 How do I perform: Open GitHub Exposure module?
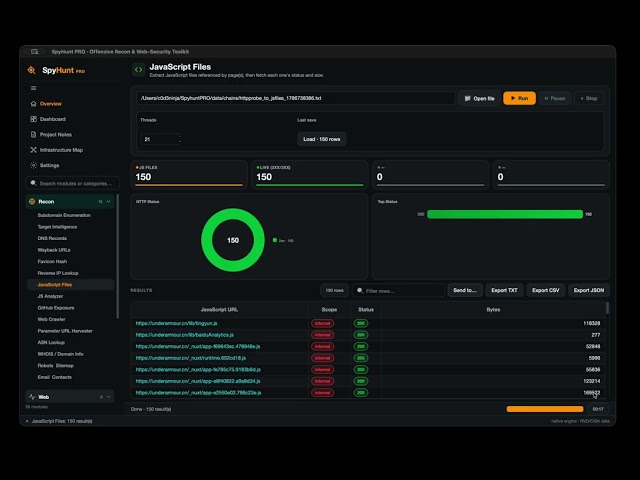point(56,308)
